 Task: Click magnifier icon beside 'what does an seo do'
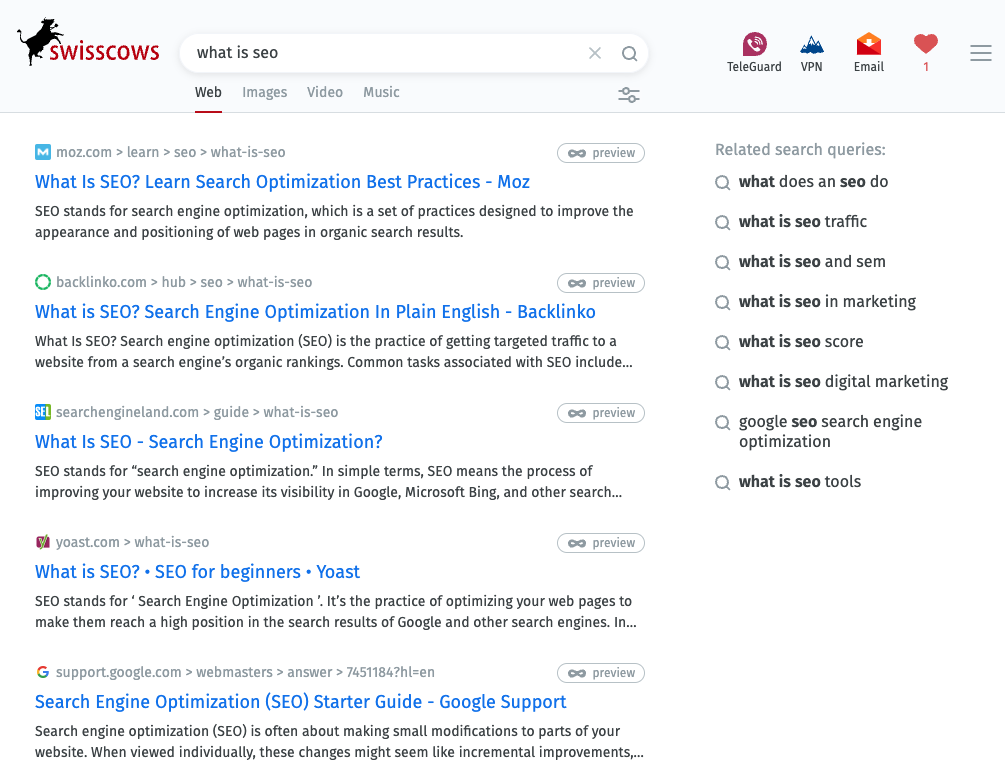click(x=722, y=183)
